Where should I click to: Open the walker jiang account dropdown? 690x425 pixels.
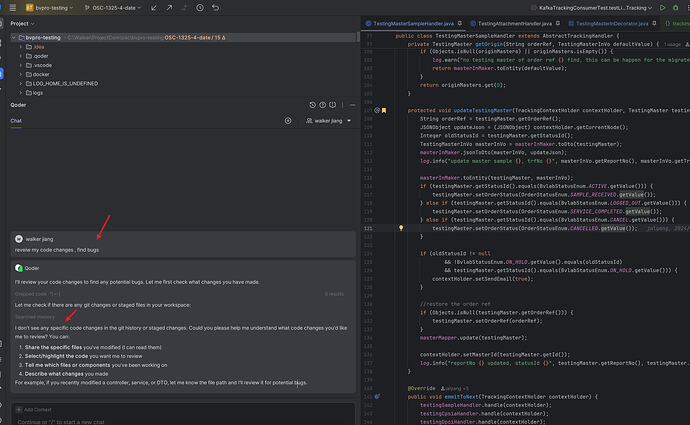point(329,121)
